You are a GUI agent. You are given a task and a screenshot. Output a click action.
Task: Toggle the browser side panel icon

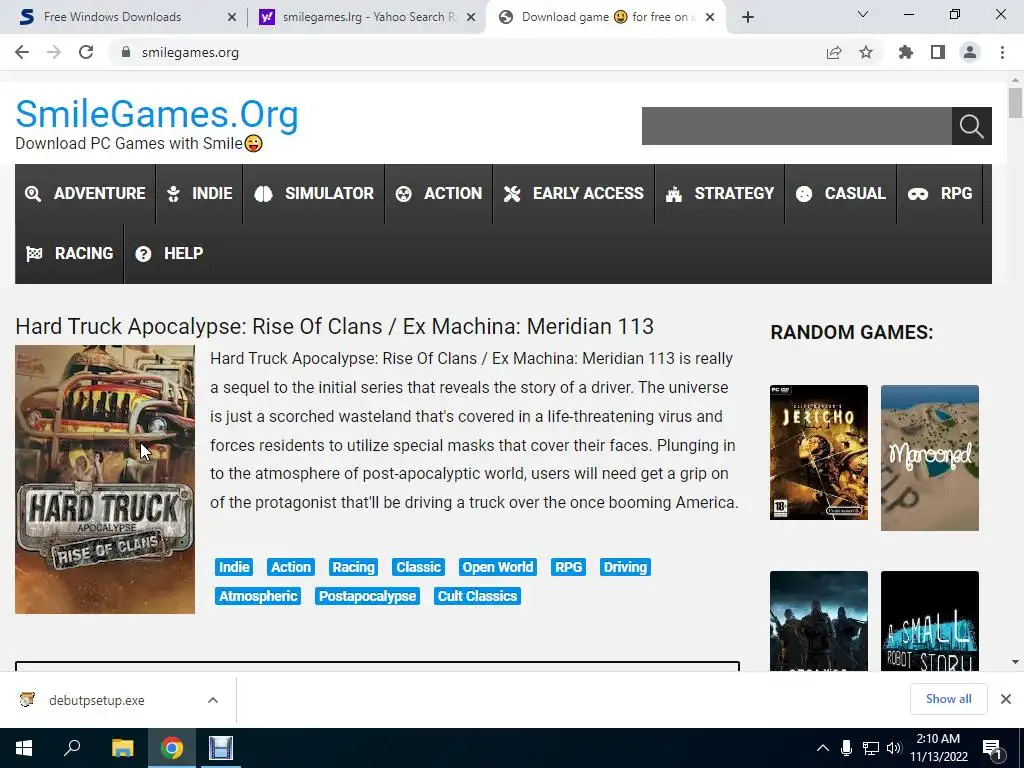(x=938, y=52)
